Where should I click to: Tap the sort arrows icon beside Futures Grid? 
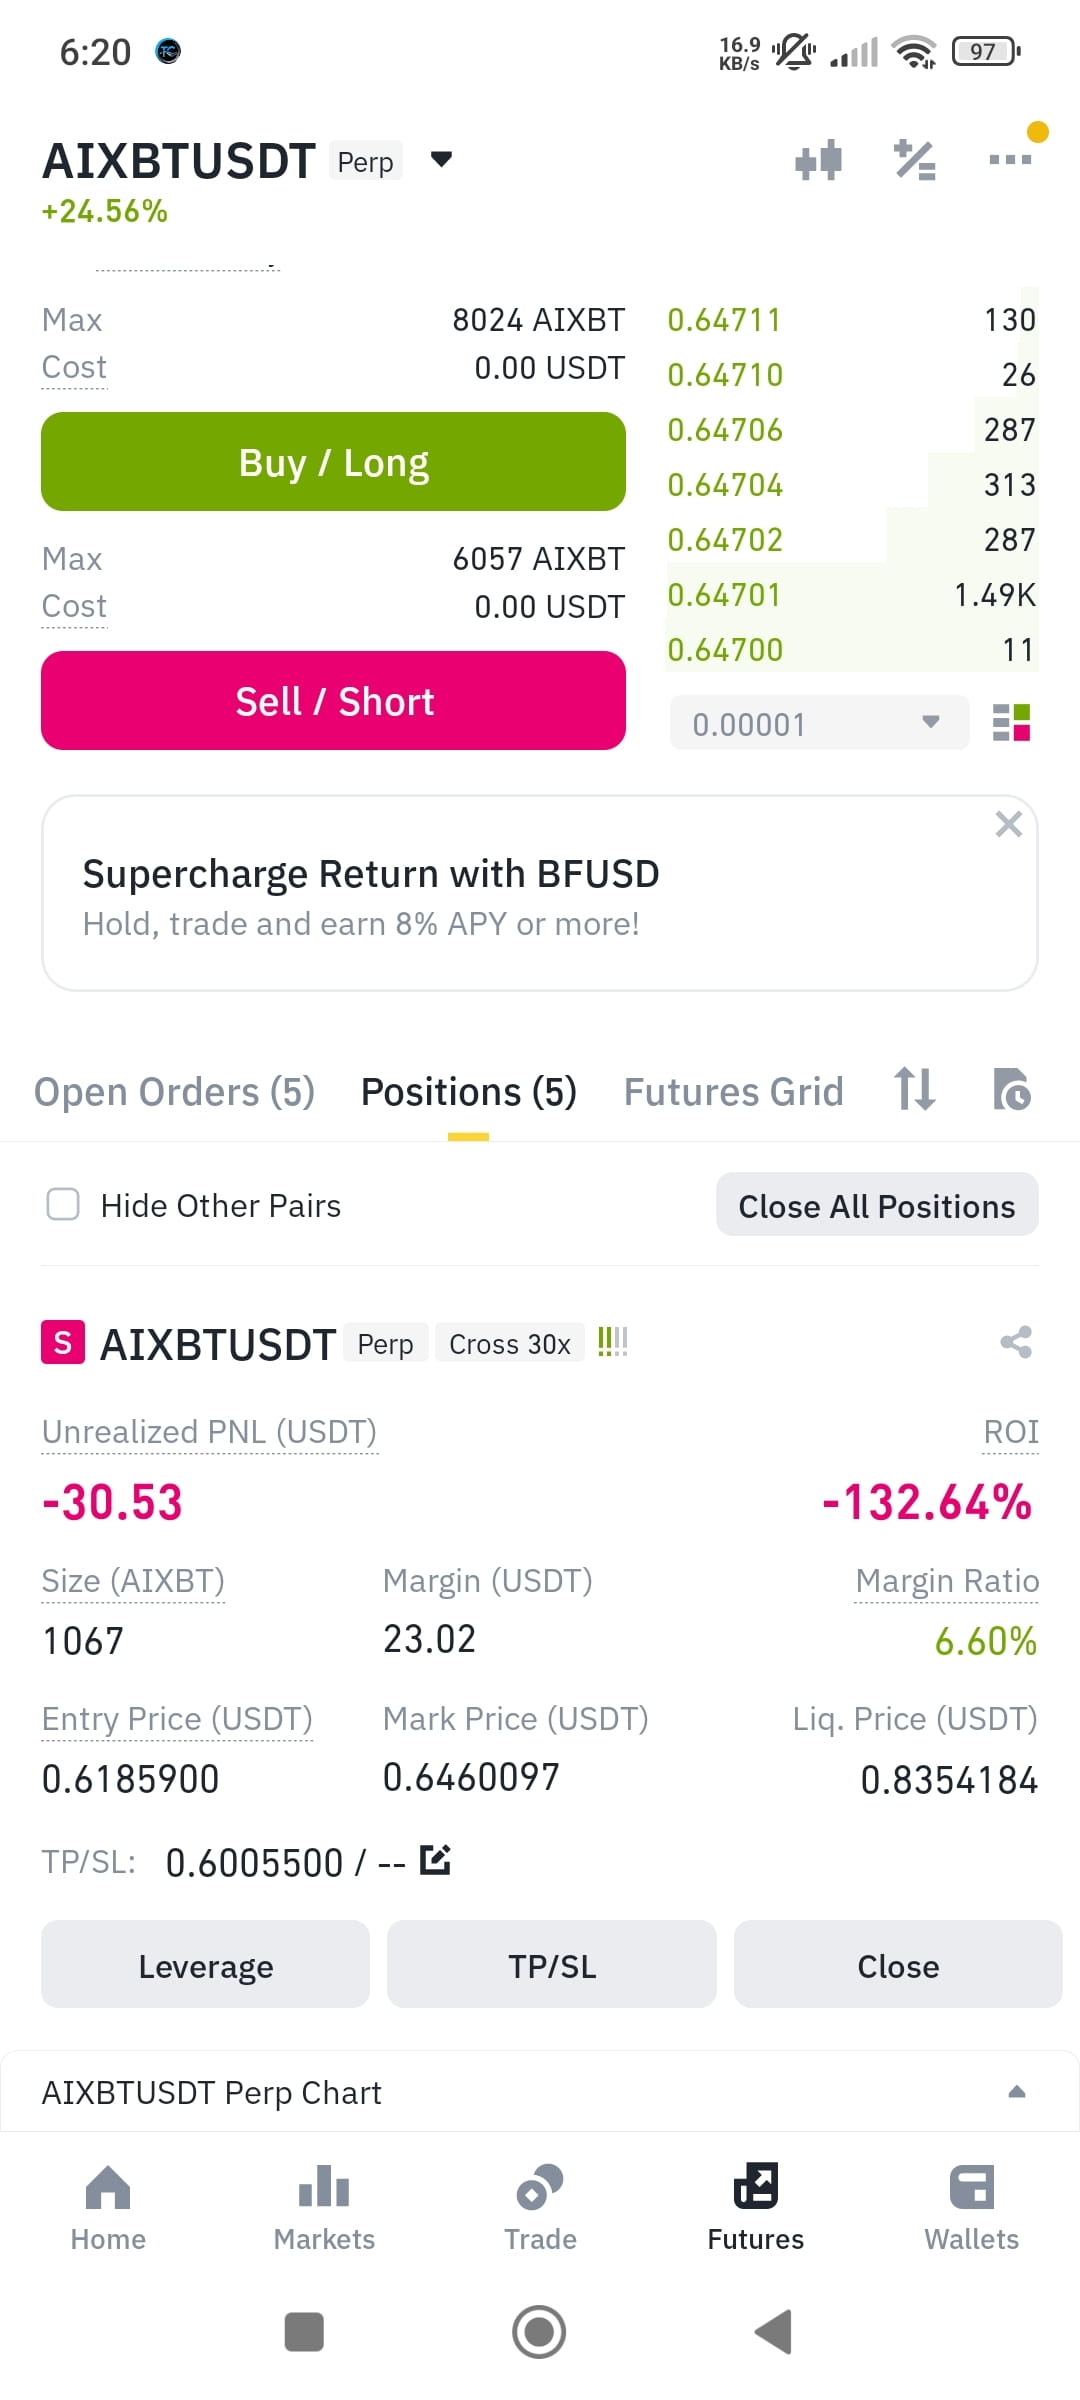click(915, 1090)
